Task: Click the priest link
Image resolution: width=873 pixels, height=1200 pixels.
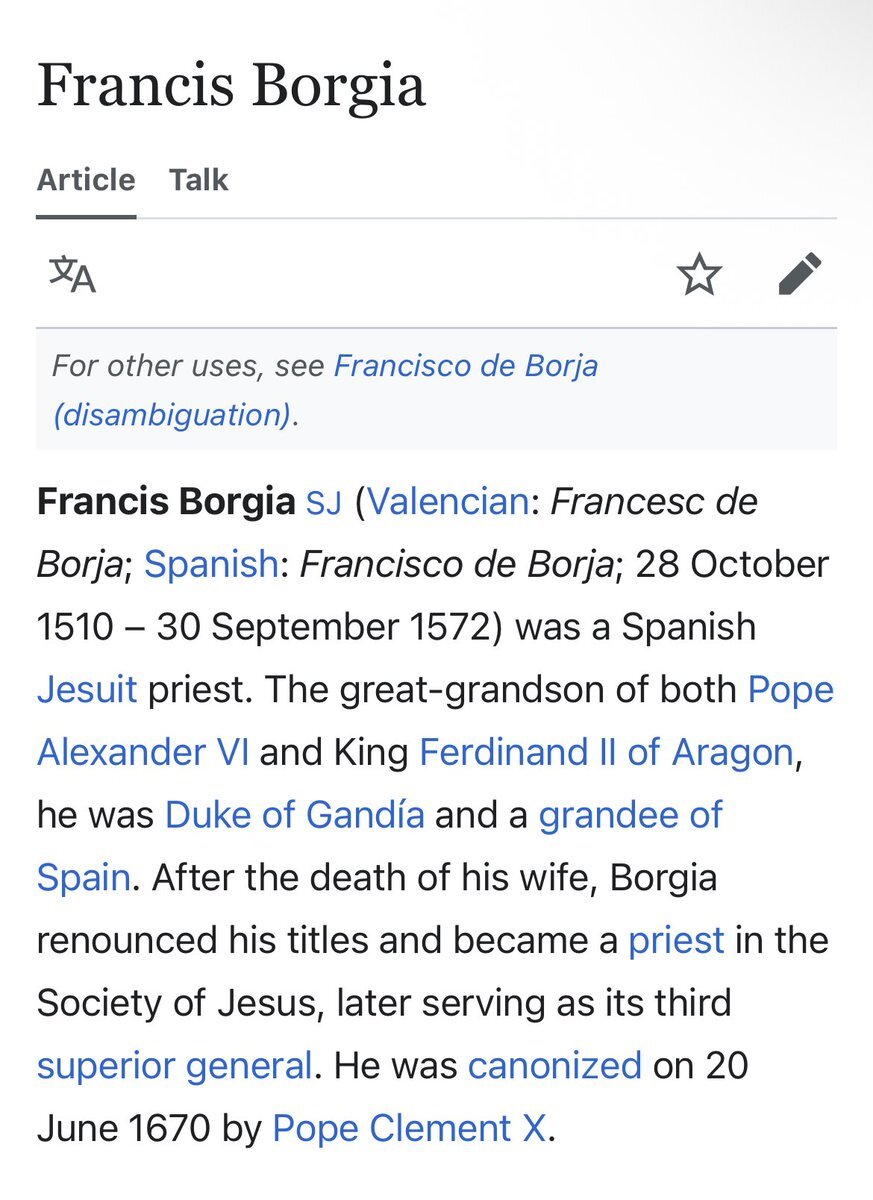Action: pyautogui.click(x=676, y=941)
